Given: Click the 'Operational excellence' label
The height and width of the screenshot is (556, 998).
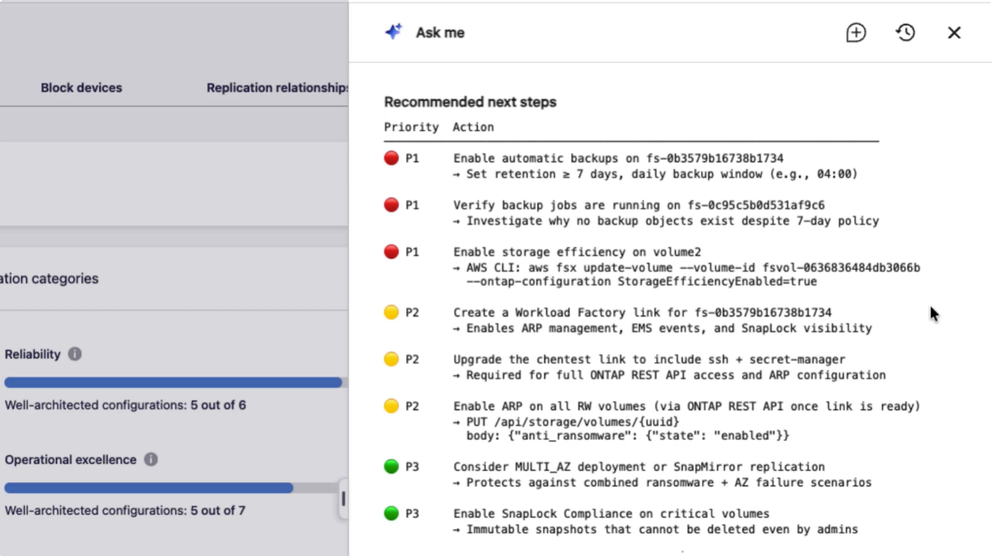Looking at the screenshot, I should pyautogui.click(x=71, y=460).
